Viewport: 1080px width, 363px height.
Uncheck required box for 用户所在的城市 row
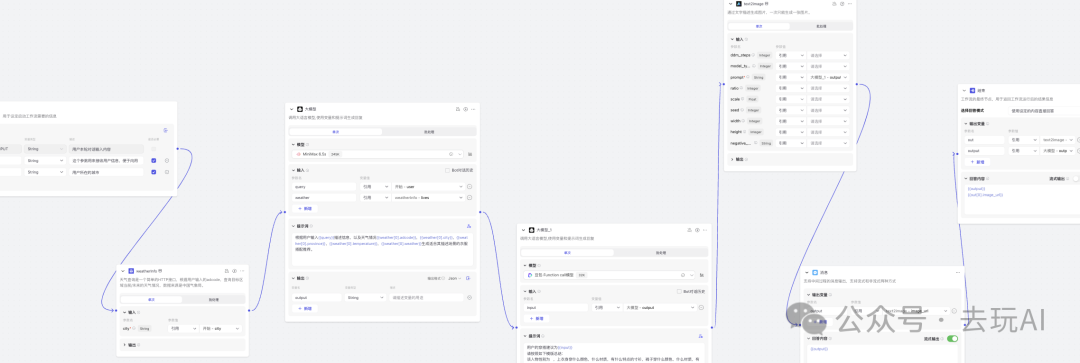click(x=154, y=172)
